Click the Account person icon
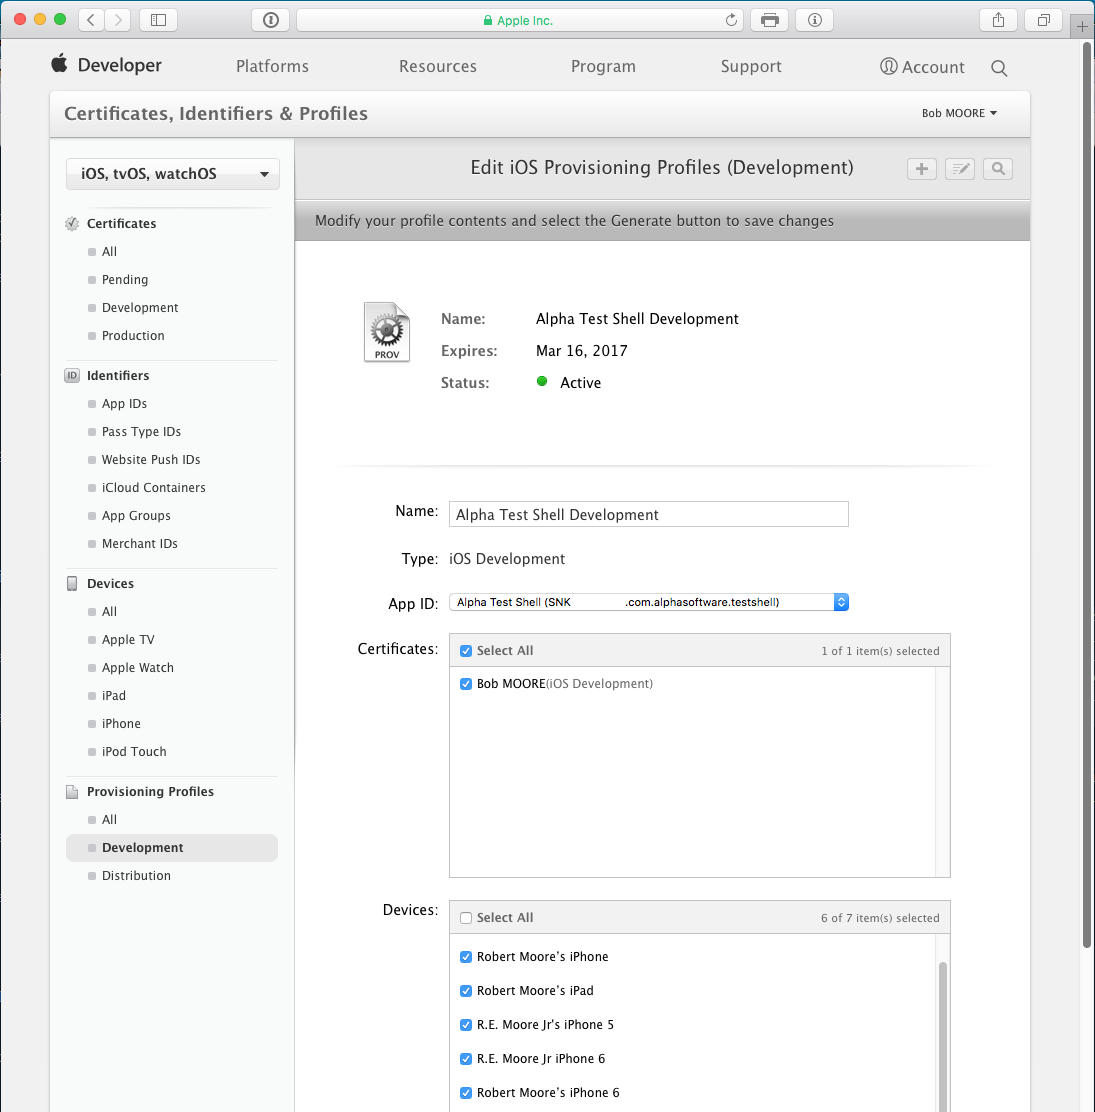Viewport: 1095px width, 1112px height. [889, 67]
